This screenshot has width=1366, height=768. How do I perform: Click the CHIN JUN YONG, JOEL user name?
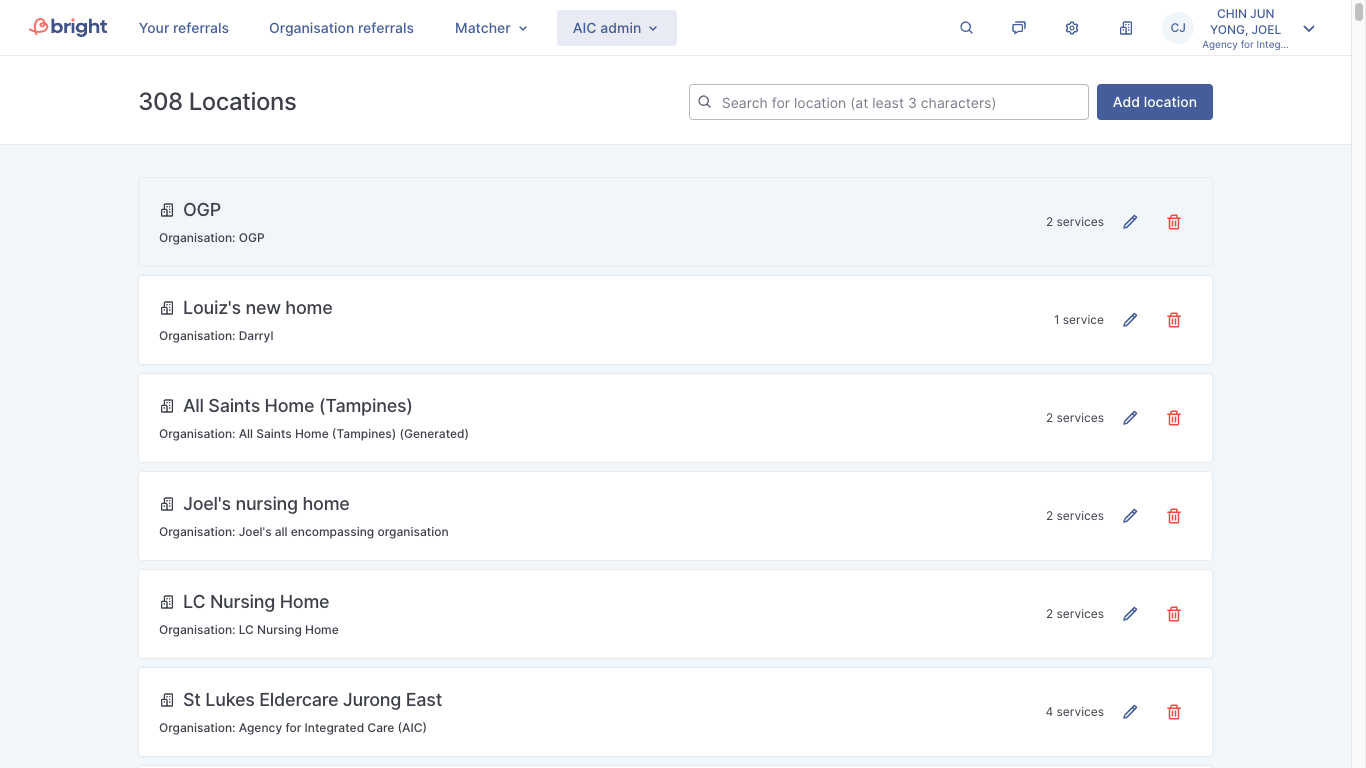coord(1245,22)
